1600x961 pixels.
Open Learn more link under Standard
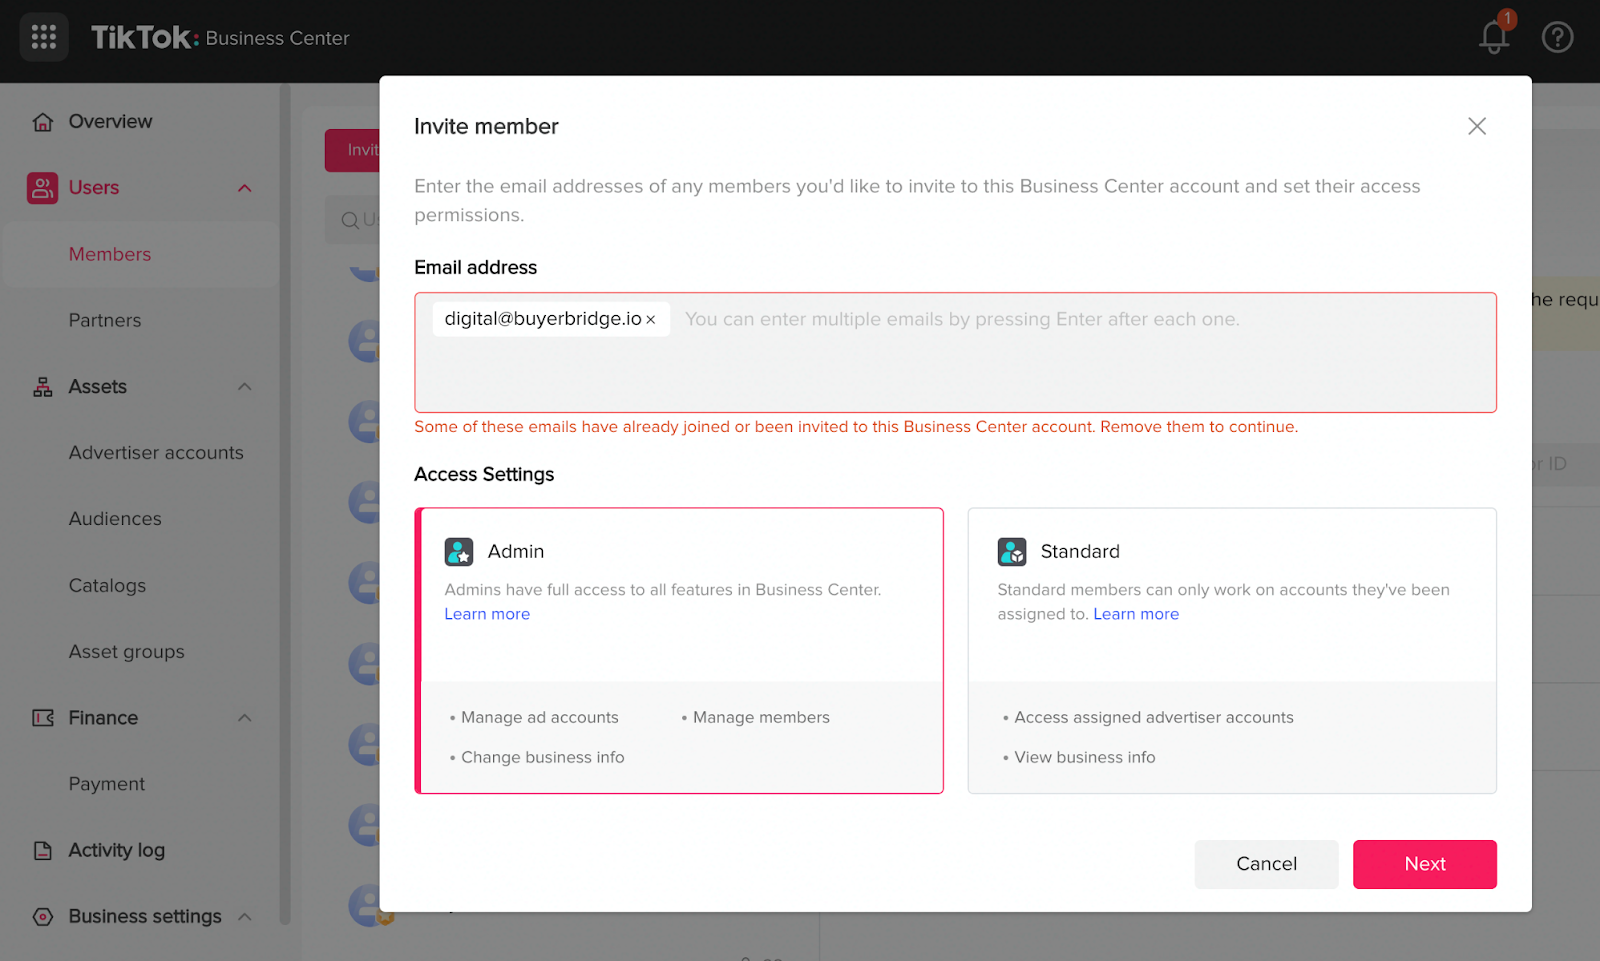pyautogui.click(x=1136, y=614)
